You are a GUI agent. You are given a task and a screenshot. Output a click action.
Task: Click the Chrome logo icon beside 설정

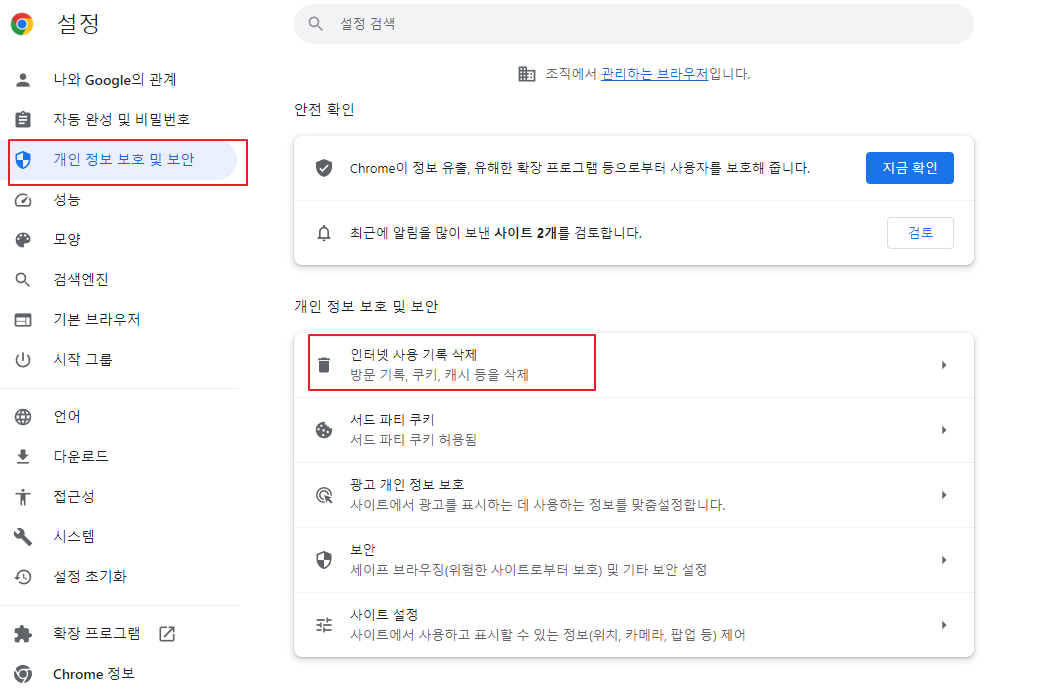pos(22,24)
